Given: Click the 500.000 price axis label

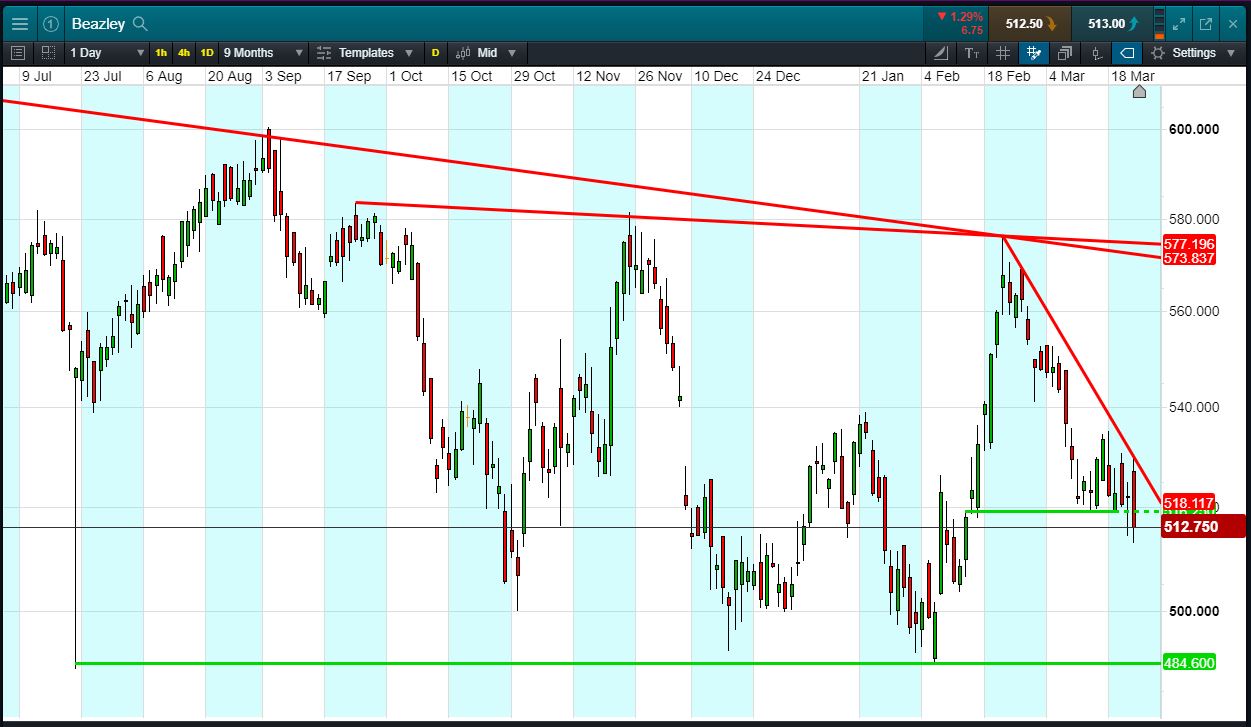Looking at the screenshot, I should pyautogui.click(x=1193, y=611).
